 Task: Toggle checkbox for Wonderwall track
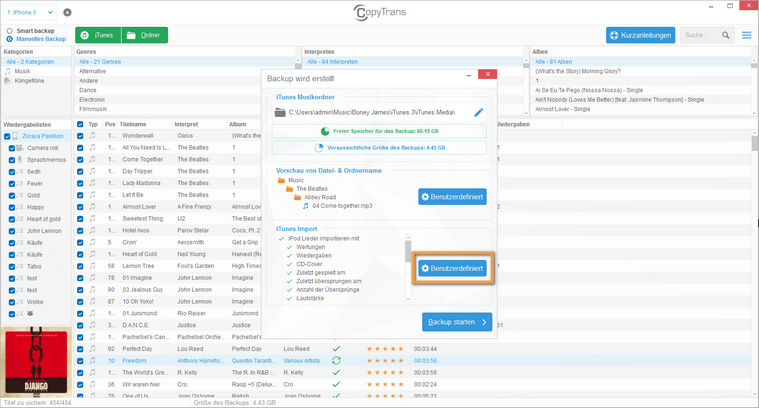(80, 136)
